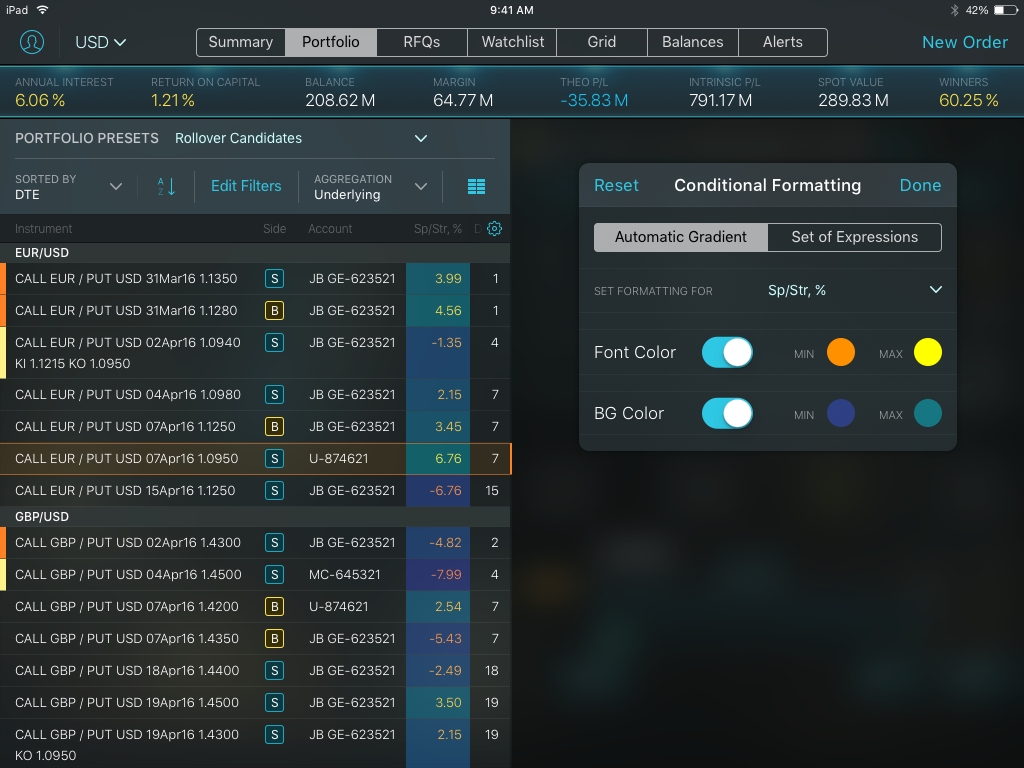Click the A-Z sort order icon
Image resolution: width=1024 pixels, height=768 pixels.
pos(168,186)
